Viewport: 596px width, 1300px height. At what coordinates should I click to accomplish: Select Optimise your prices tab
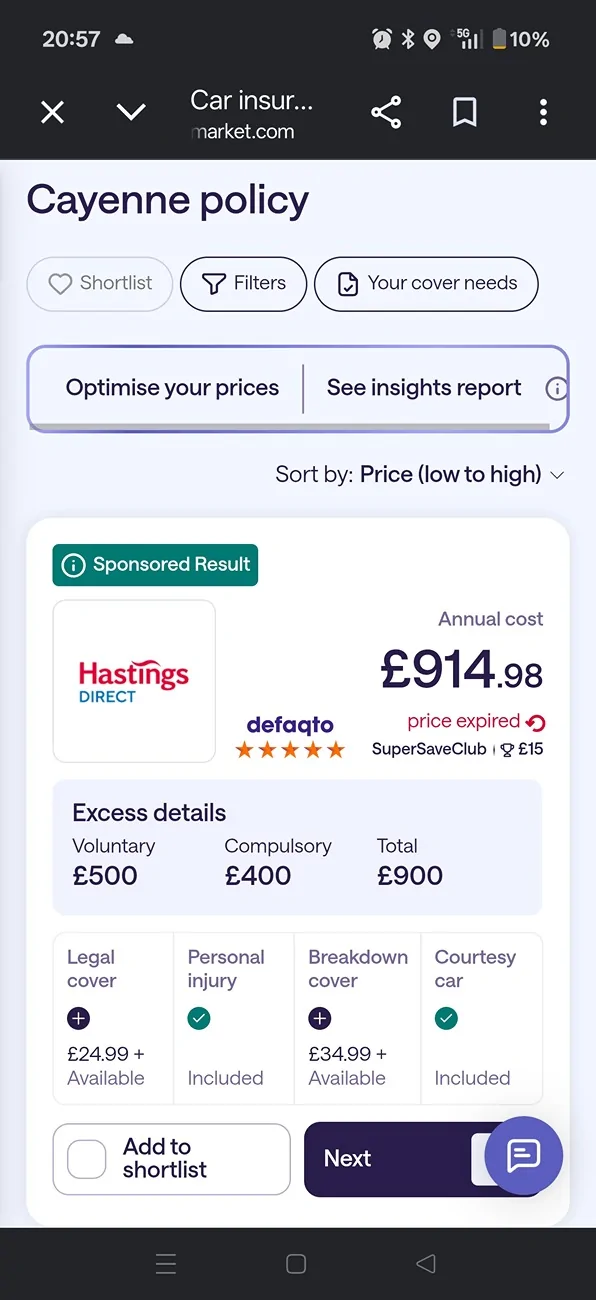pos(172,388)
